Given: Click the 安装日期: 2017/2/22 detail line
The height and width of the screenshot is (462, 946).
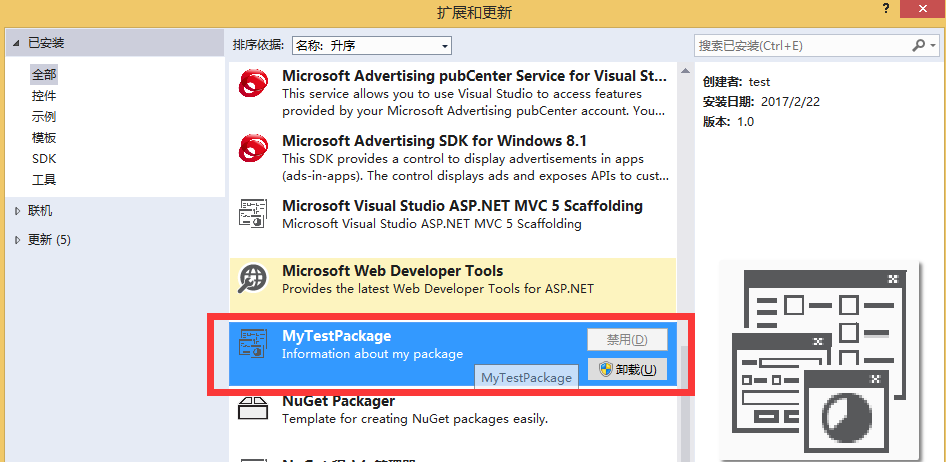Looking at the screenshot, I should click(761, 102).
